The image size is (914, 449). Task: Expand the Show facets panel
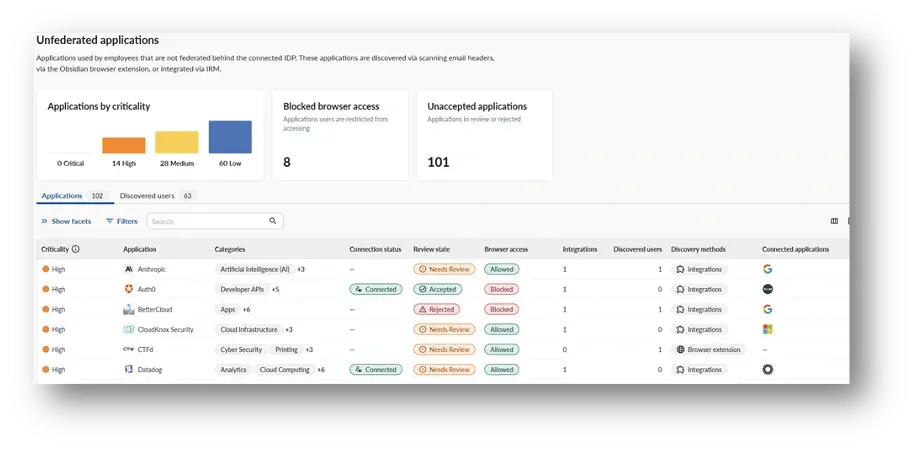66,221
